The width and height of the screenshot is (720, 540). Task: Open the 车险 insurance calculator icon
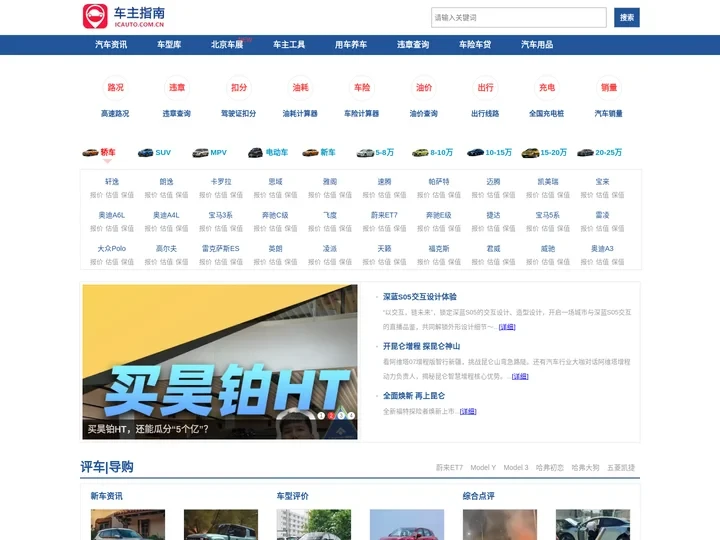point(362,87)
